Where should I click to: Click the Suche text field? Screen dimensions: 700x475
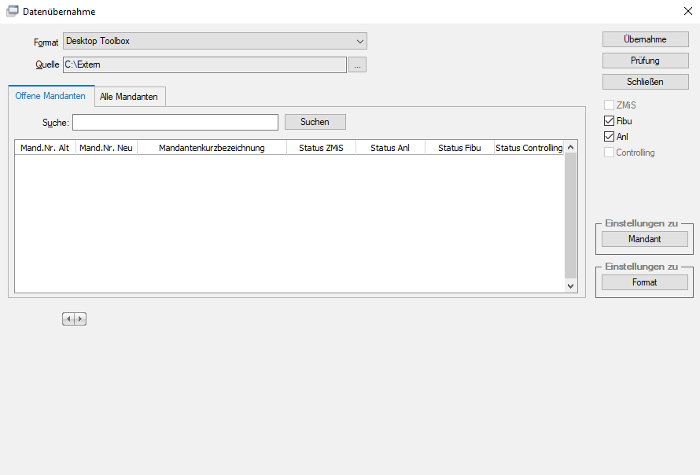pyautogui.click(x=175, y=122)
